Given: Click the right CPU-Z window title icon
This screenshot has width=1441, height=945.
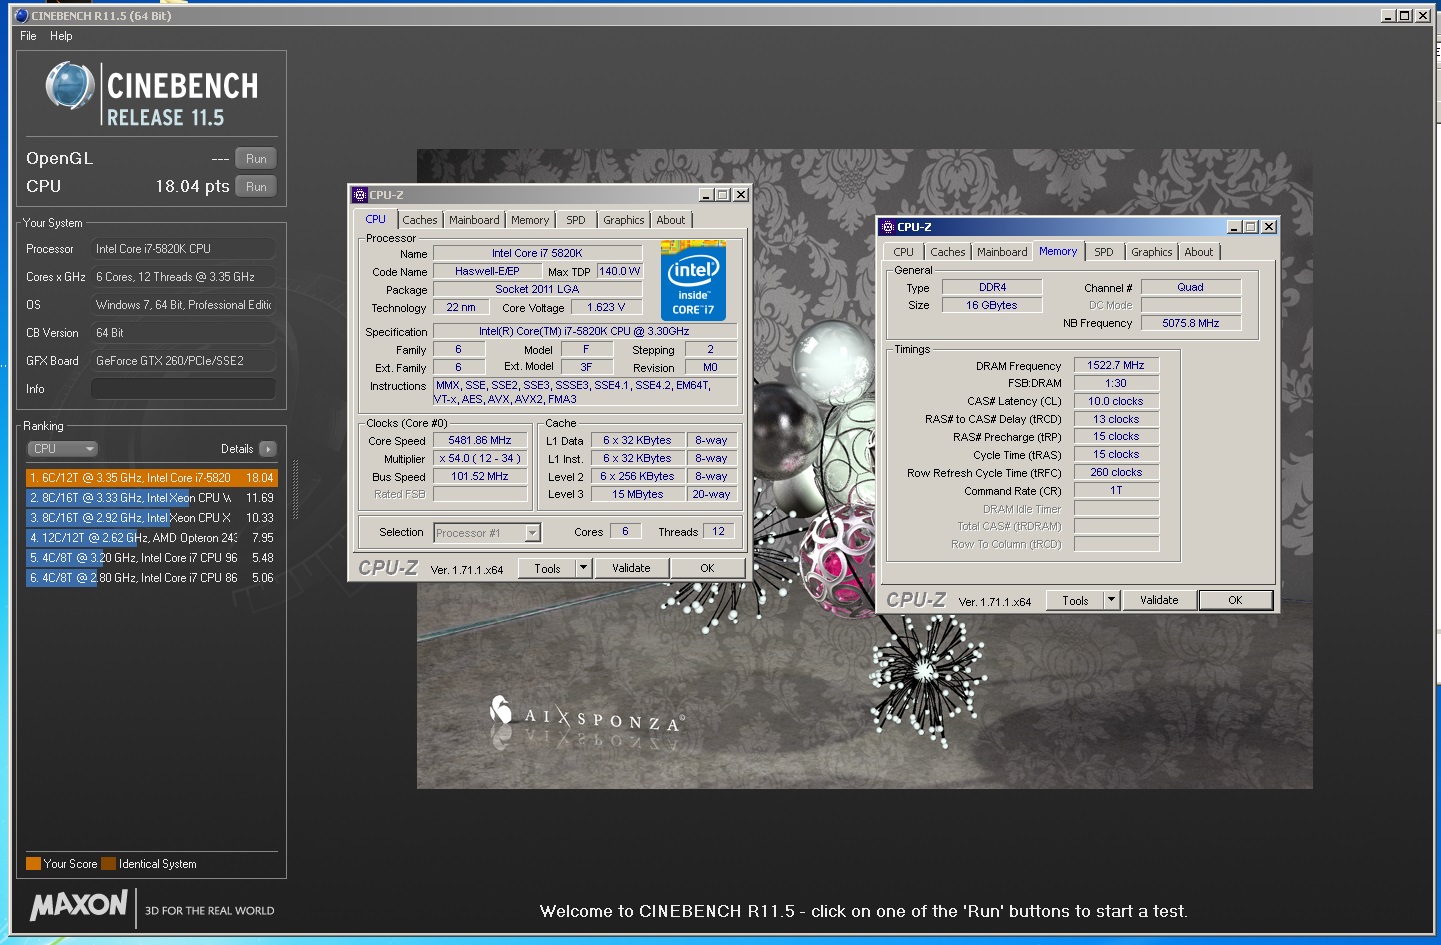Looking at the screenshot, I should 888,227.
